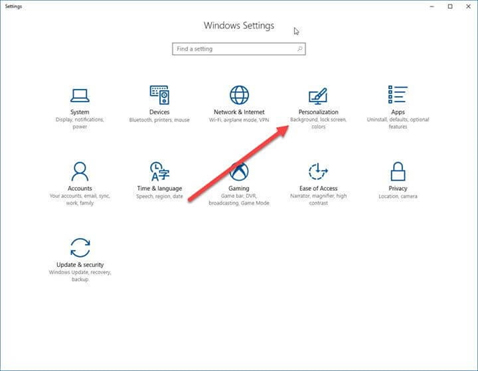Select the Update & security label
This screenshot has height=371, width=478.
click(80, 265)
